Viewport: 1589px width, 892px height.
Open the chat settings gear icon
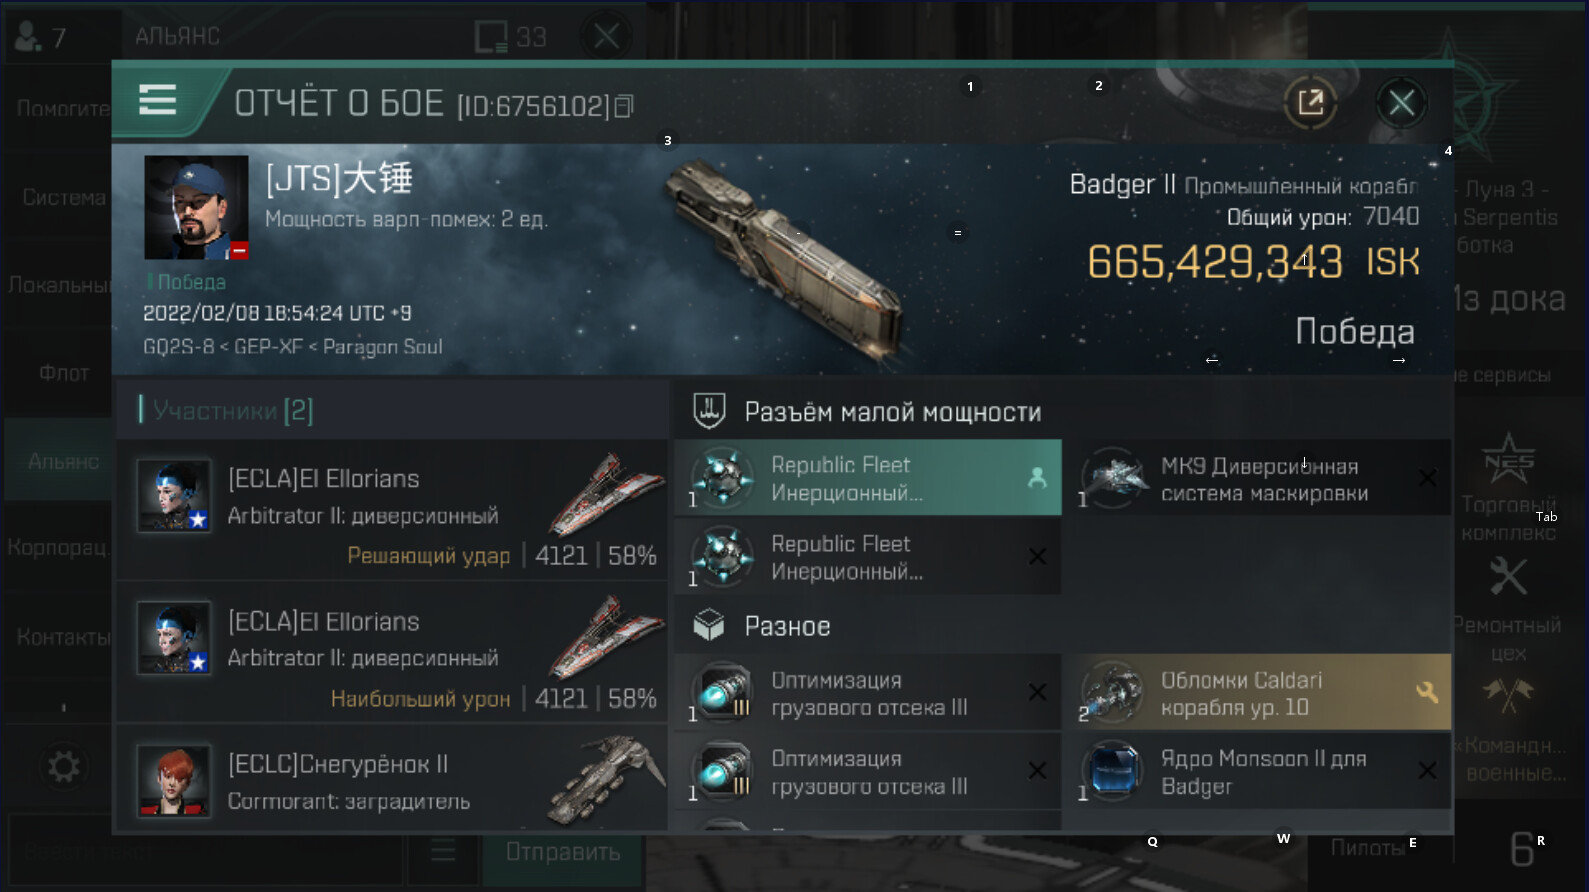(63, 767)
